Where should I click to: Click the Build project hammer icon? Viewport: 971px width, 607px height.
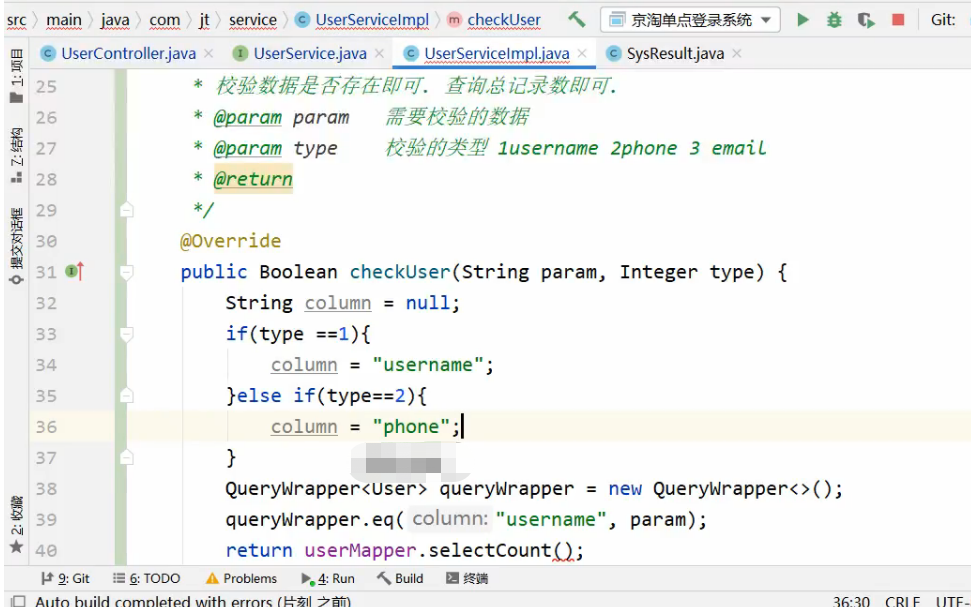tap(577, 20)
